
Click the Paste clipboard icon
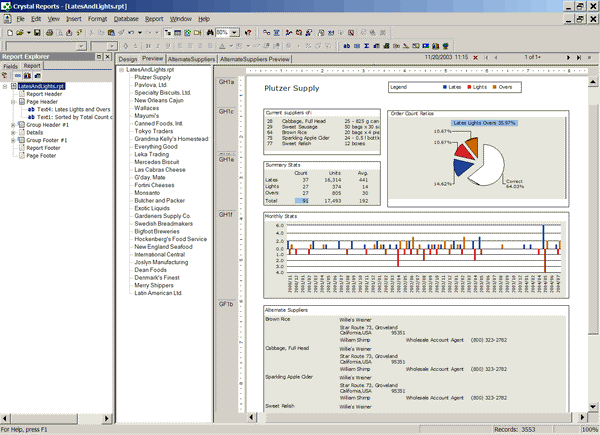click(x=111, y=33)
